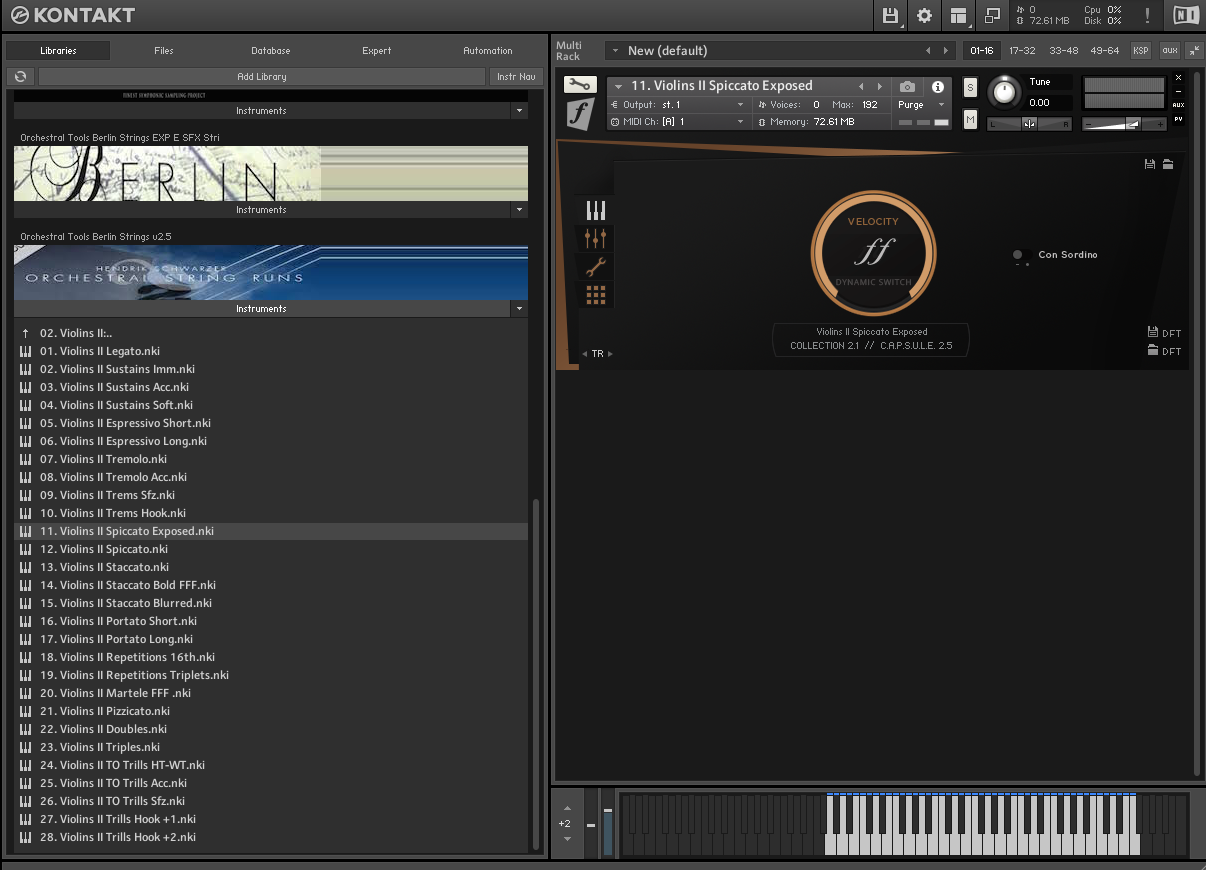Load previous instrument with left arrow

[861, 87]
